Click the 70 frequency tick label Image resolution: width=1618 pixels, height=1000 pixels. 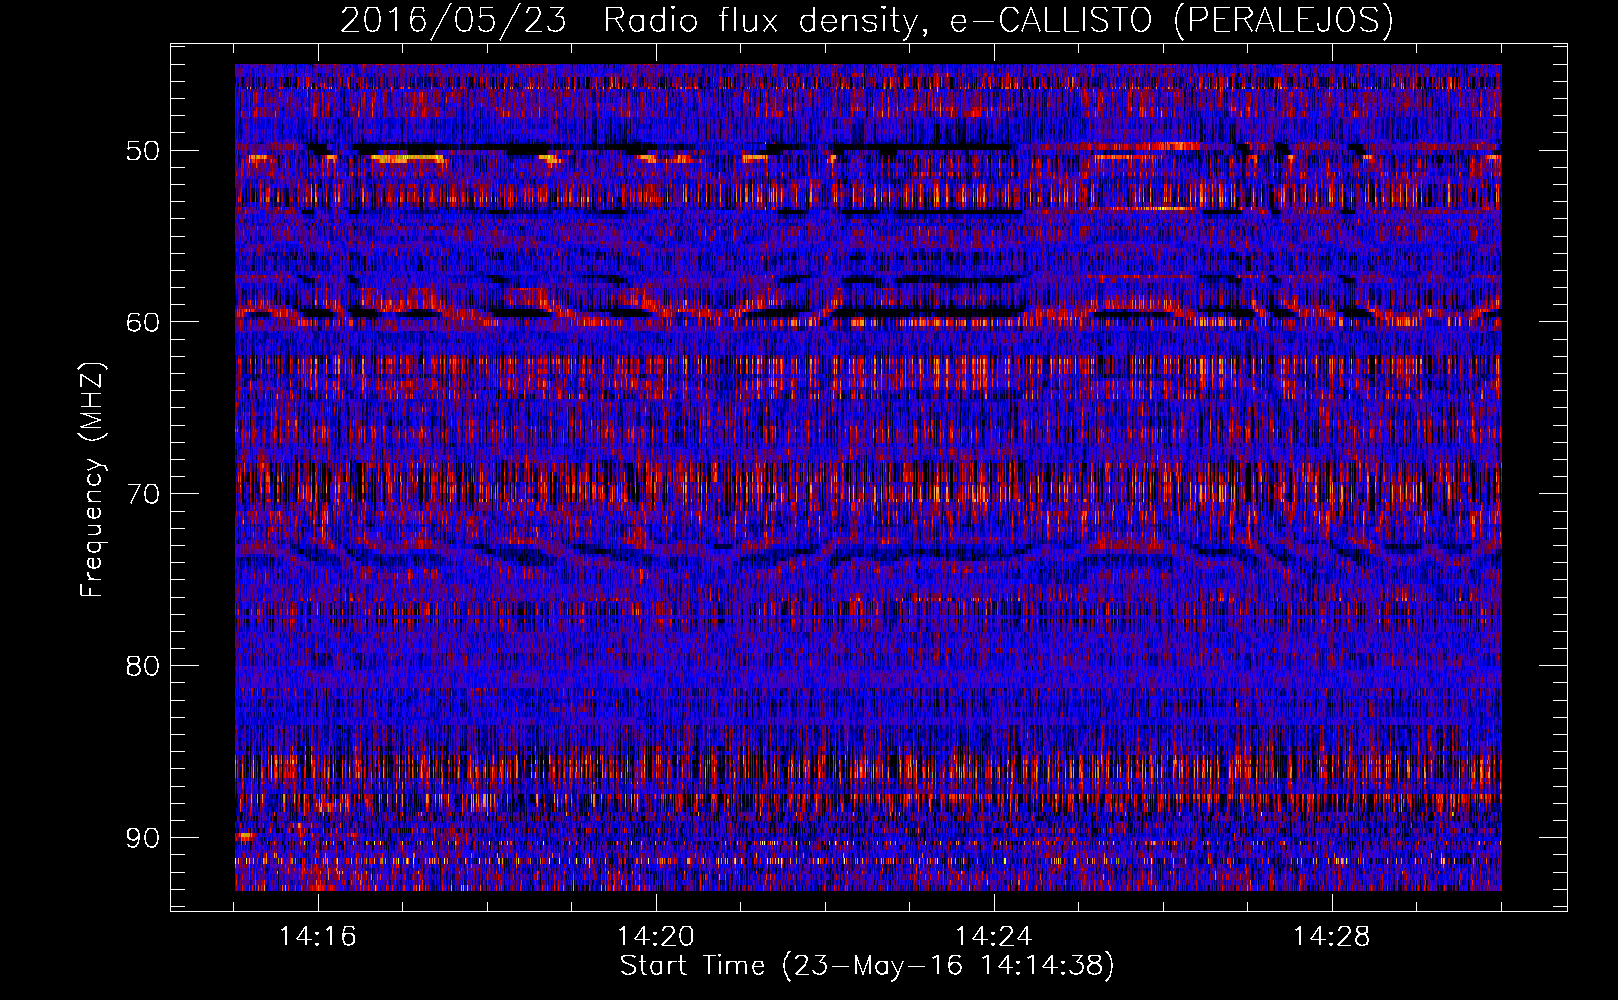pos(143,494)
